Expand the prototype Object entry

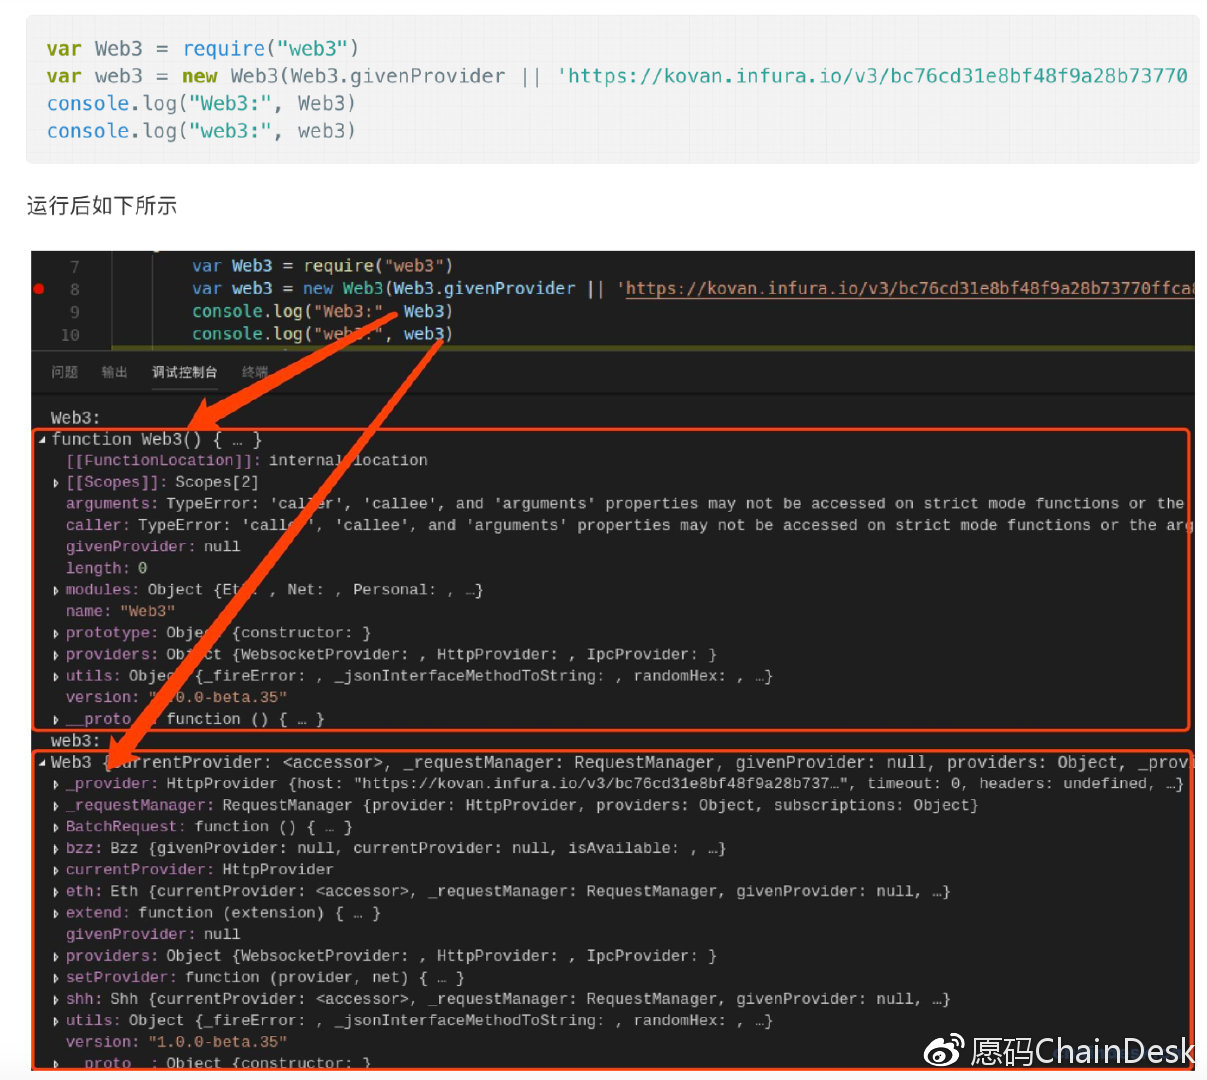pyautogui.click(x=56, y=633)
